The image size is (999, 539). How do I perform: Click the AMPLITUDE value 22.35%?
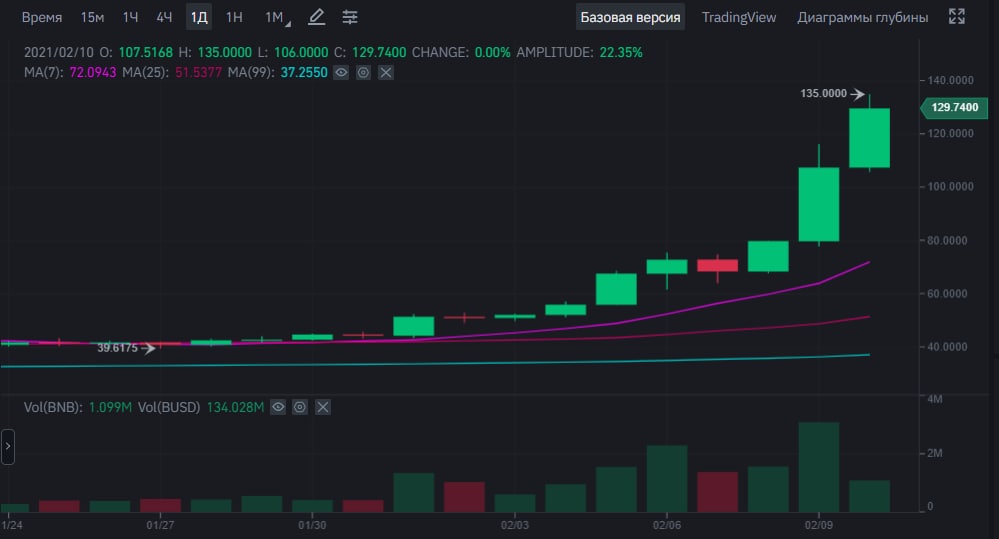(621, 53)
